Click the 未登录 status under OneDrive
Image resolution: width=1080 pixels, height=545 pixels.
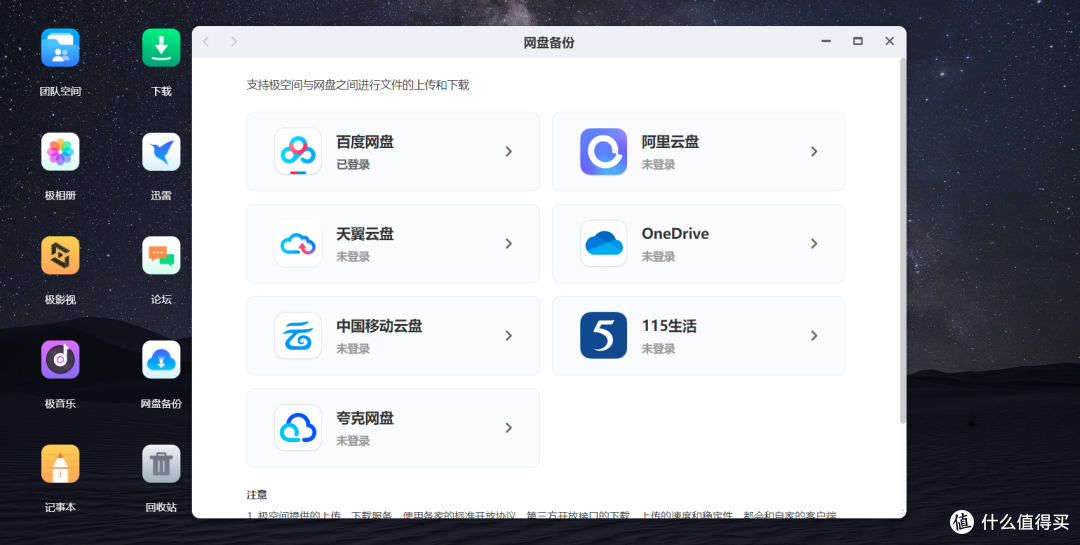click(x=658, y=256)
